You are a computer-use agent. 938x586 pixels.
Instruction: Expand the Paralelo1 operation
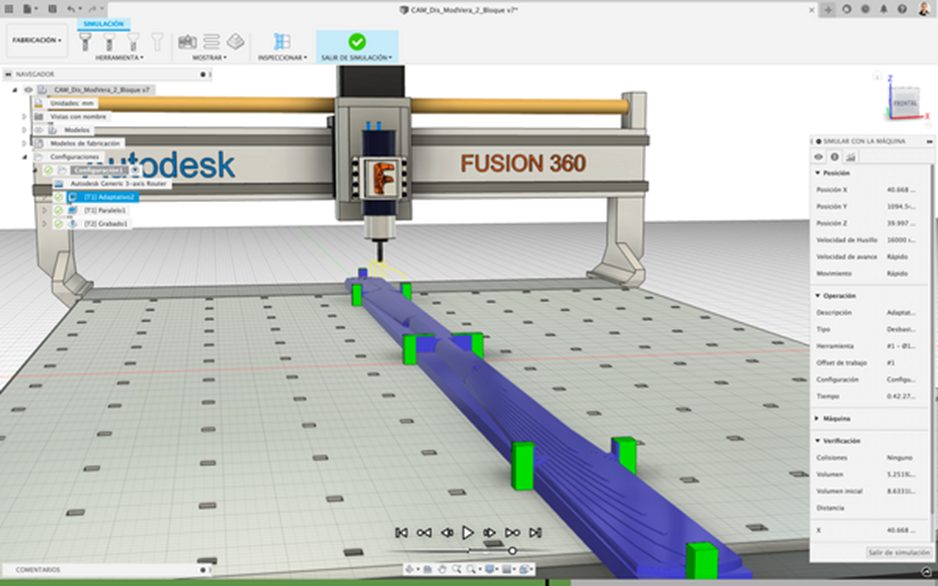(x=44, y=210)
